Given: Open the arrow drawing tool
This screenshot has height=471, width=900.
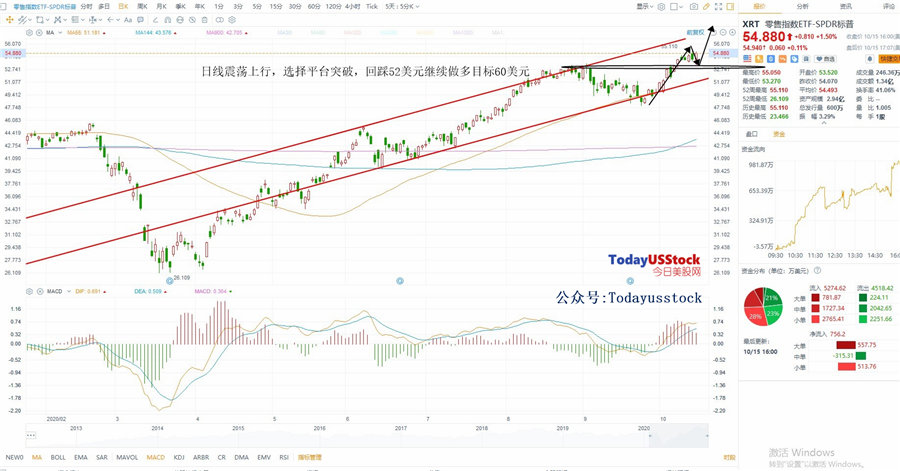Looking at the screenshot, I should 110,20.
